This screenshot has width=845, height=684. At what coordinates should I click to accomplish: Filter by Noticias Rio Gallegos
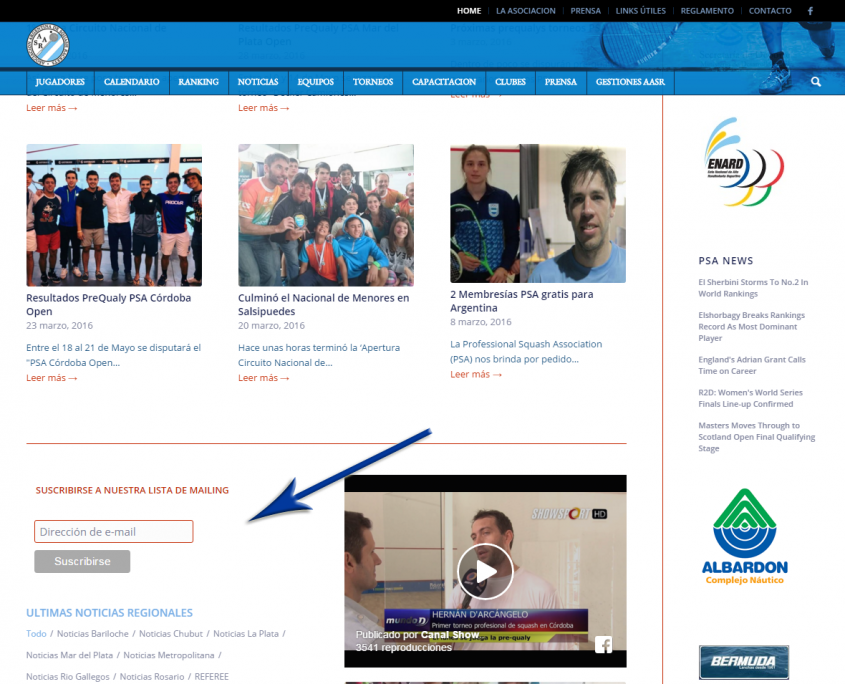pos(68,676)
